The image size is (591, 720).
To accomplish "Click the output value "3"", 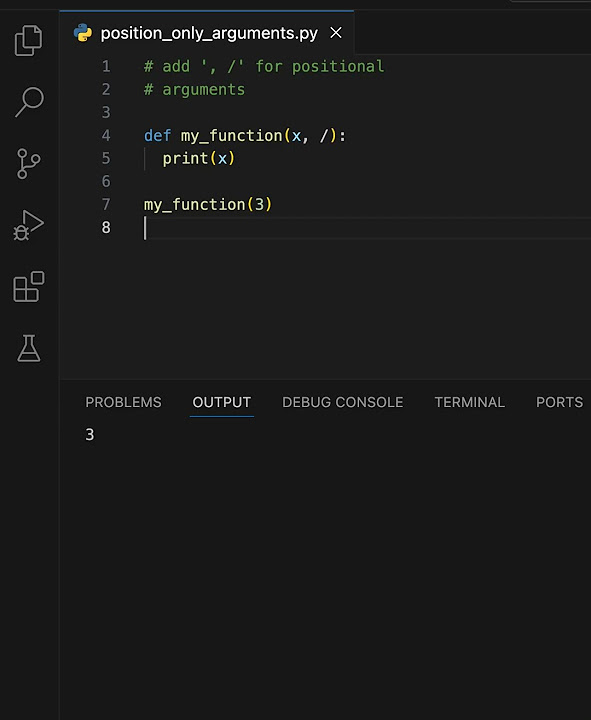I will point(90,434).
